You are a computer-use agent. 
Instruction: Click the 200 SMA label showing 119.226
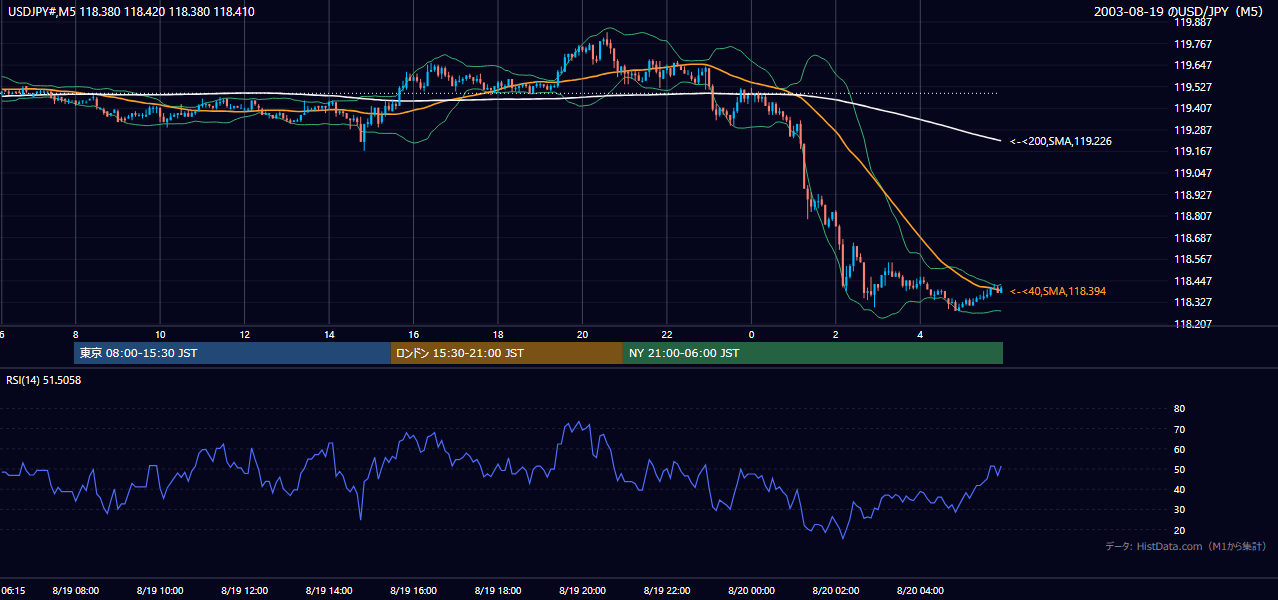pos(1061,141)
